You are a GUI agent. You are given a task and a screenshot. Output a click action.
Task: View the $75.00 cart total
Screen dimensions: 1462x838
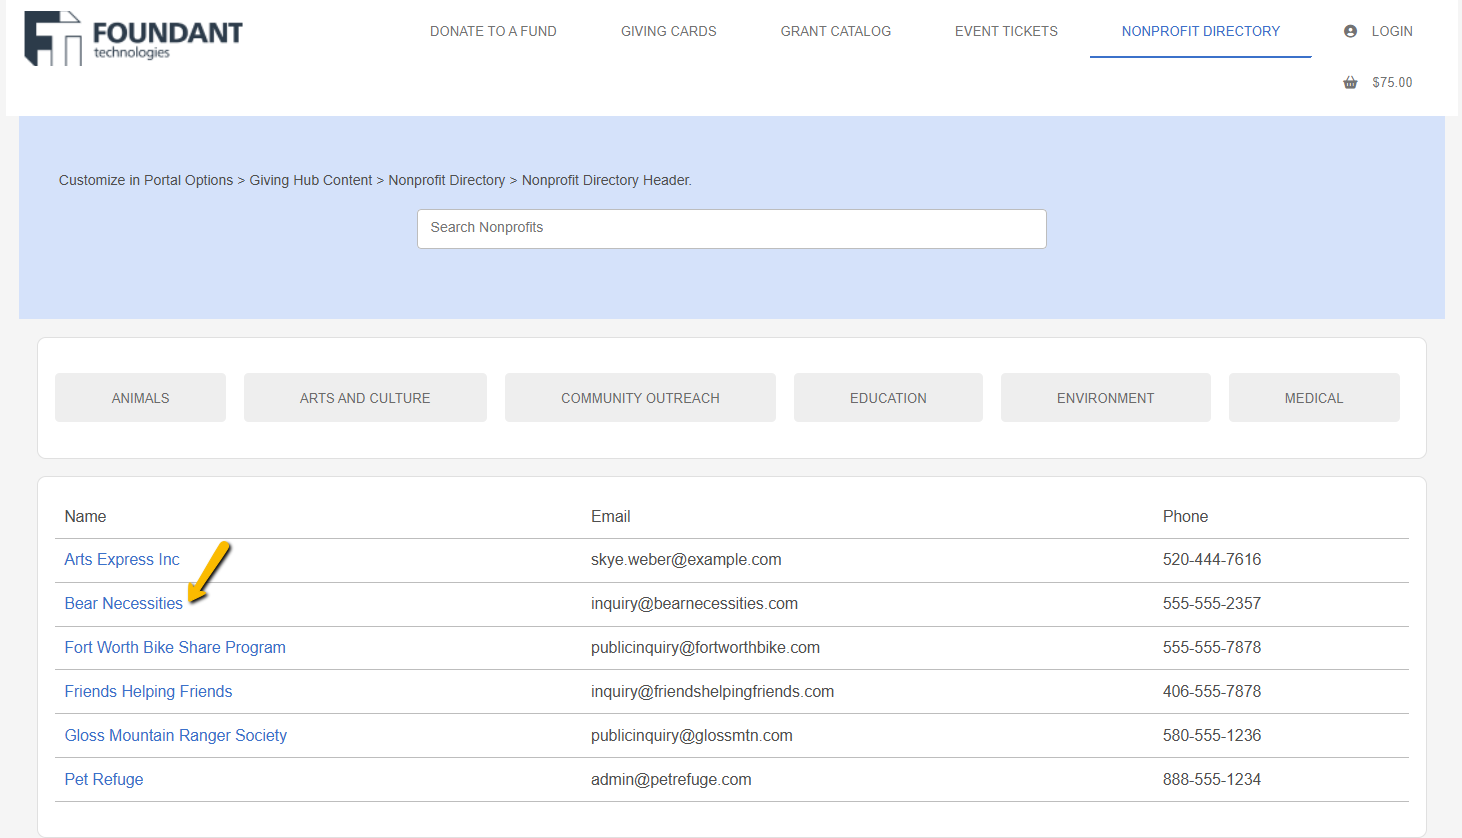click(1392, 83)
